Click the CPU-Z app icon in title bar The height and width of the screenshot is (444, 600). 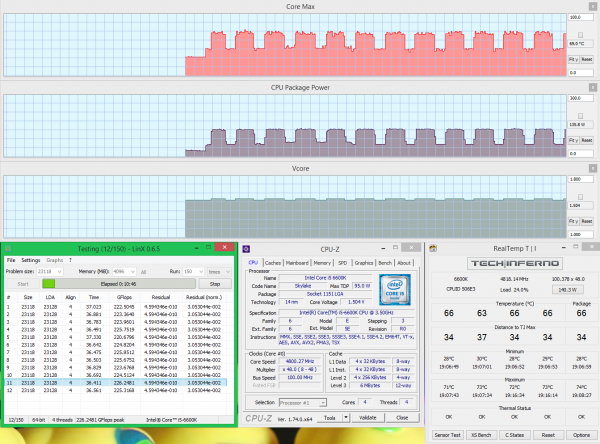(x=246, y=249)
